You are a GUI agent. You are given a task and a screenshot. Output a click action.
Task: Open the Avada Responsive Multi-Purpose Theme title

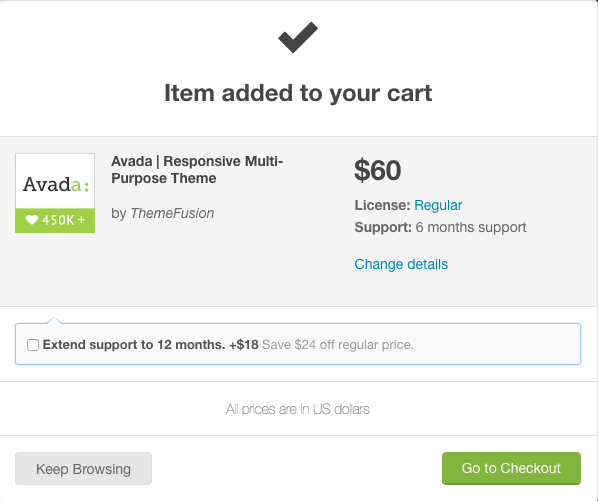pyautogui.click(x=197, y=170)
